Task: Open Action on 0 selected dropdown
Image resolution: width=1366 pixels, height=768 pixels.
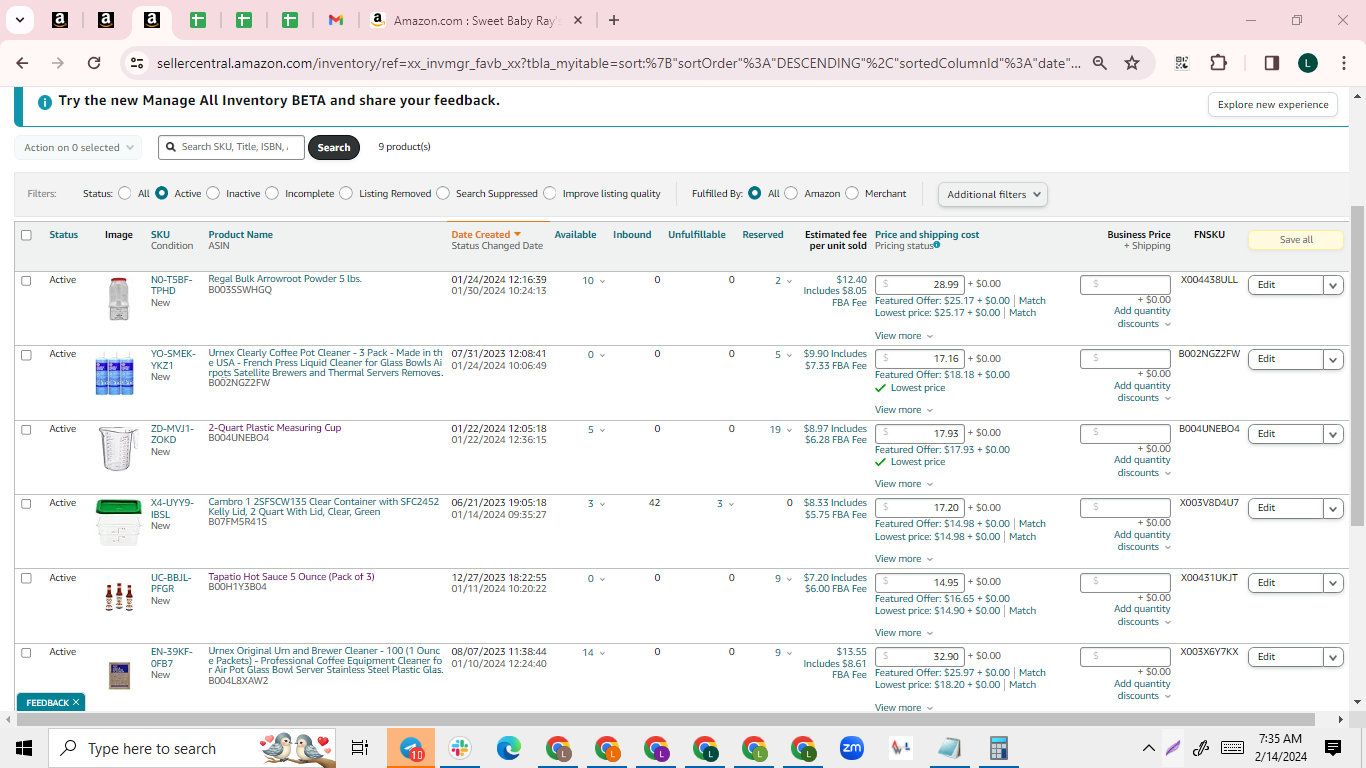Action: click(78, 147)
